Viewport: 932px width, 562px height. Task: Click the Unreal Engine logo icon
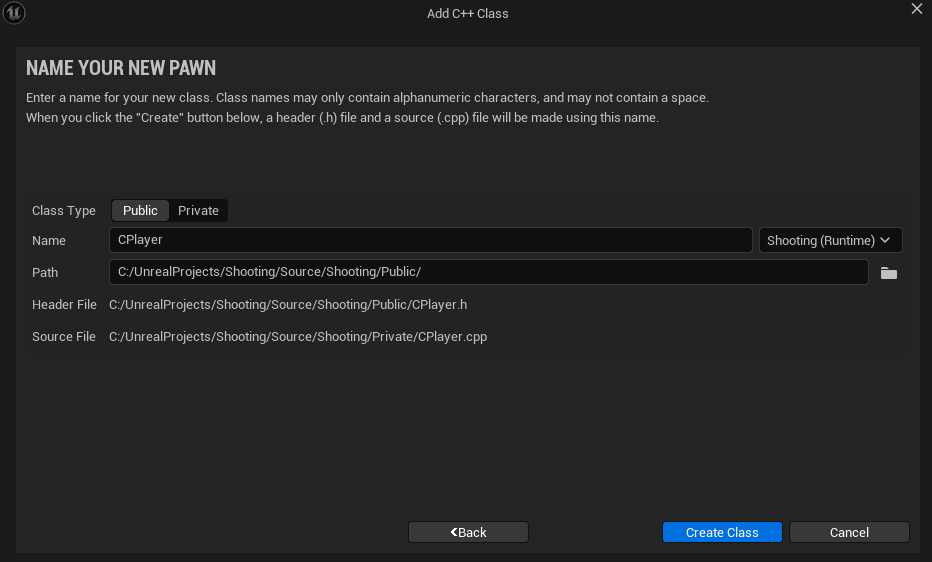tap(14, 12)
